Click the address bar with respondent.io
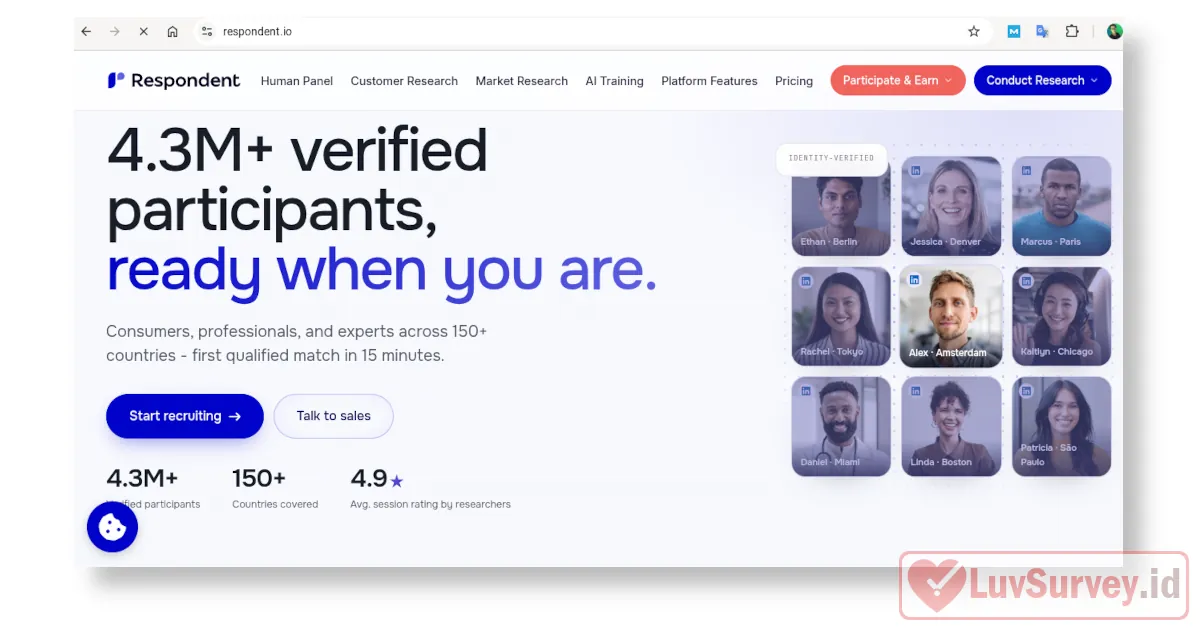The width and height of the screenshot is (1200, 630). point(590,31)
